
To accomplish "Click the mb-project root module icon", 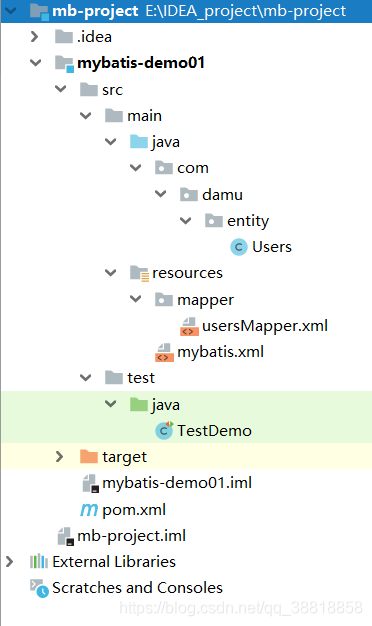I will pyautogui.click(x=39, y=11).
